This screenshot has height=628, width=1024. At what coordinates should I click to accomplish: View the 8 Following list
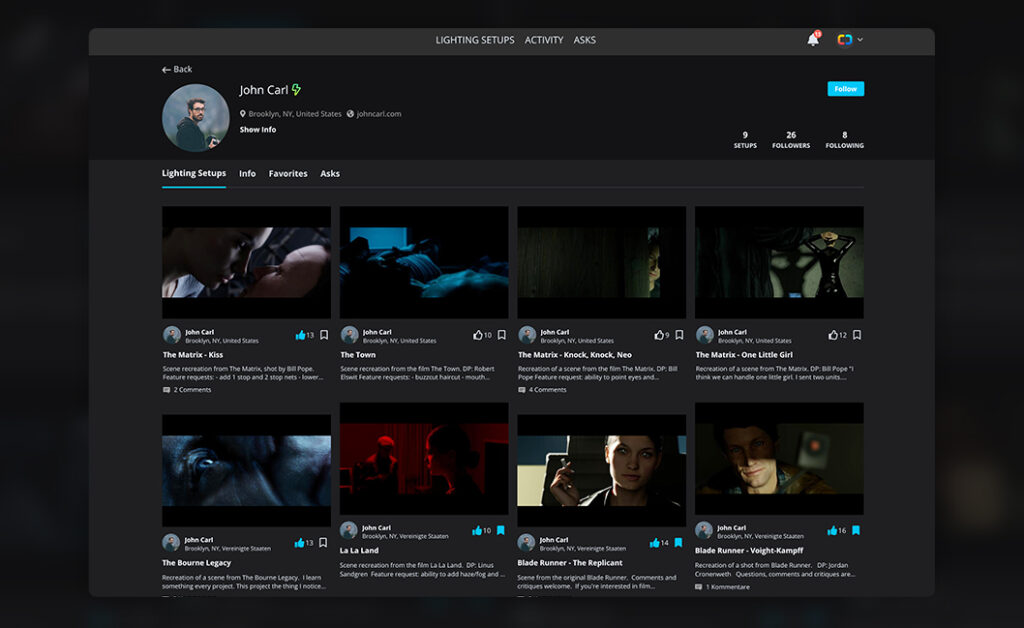tap(844, 140)
